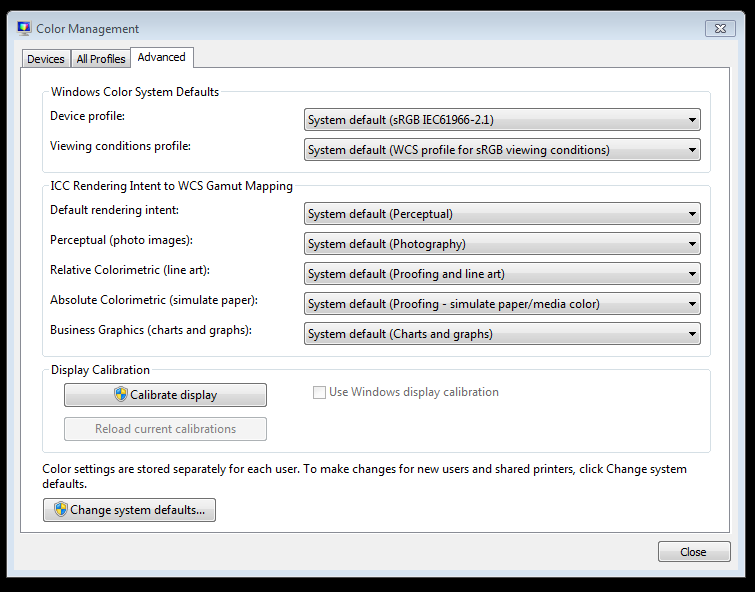Open the Device profile dropdown
The width and height of the screenshot is (755, 592).
click(x=501, y=120)
